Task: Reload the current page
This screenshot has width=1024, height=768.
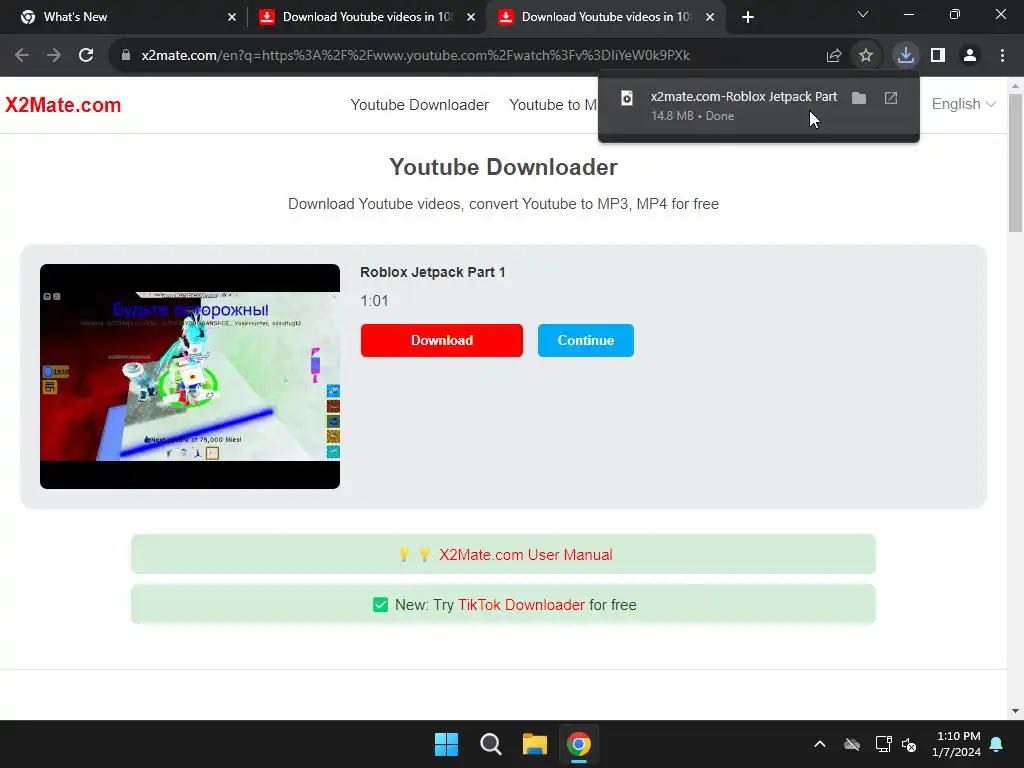Action: tap(86, 56)
